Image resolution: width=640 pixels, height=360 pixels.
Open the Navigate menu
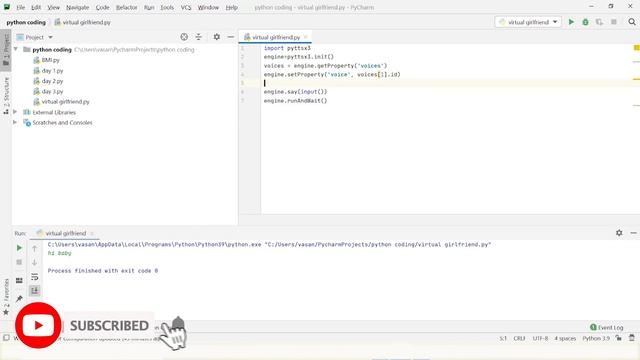(x=78, y=7)
